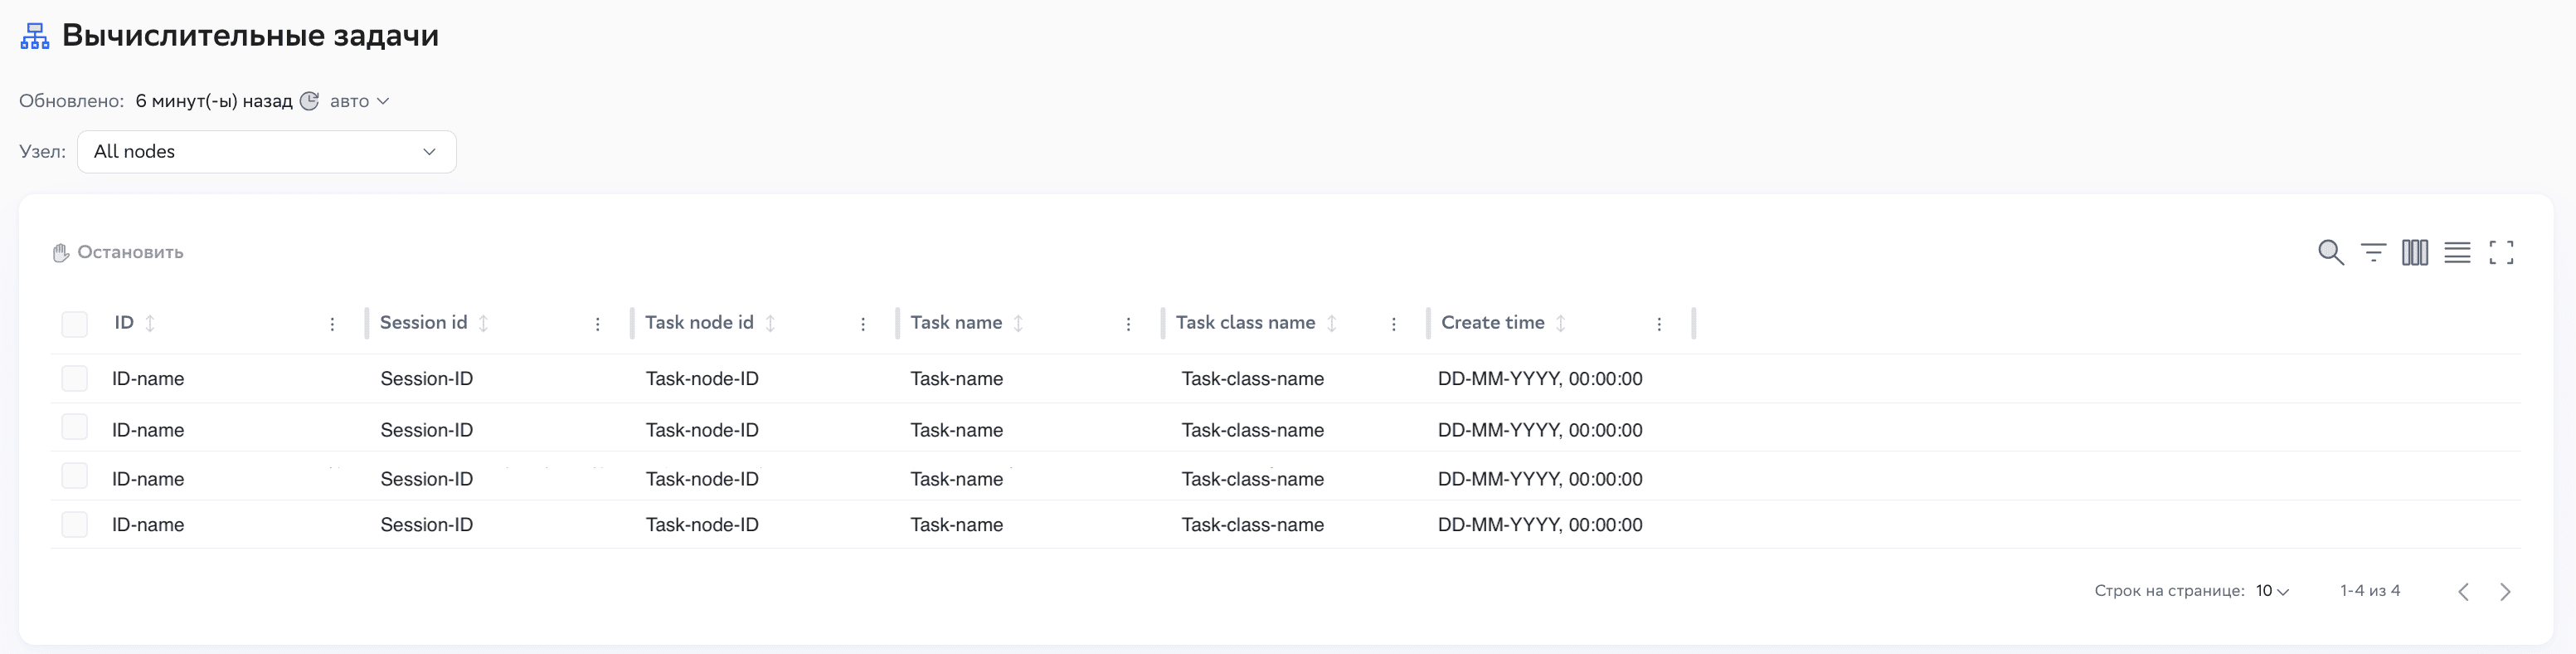Click ID-name in the first row
Screen dimensions: 2576x654
[x=148, y=379]
